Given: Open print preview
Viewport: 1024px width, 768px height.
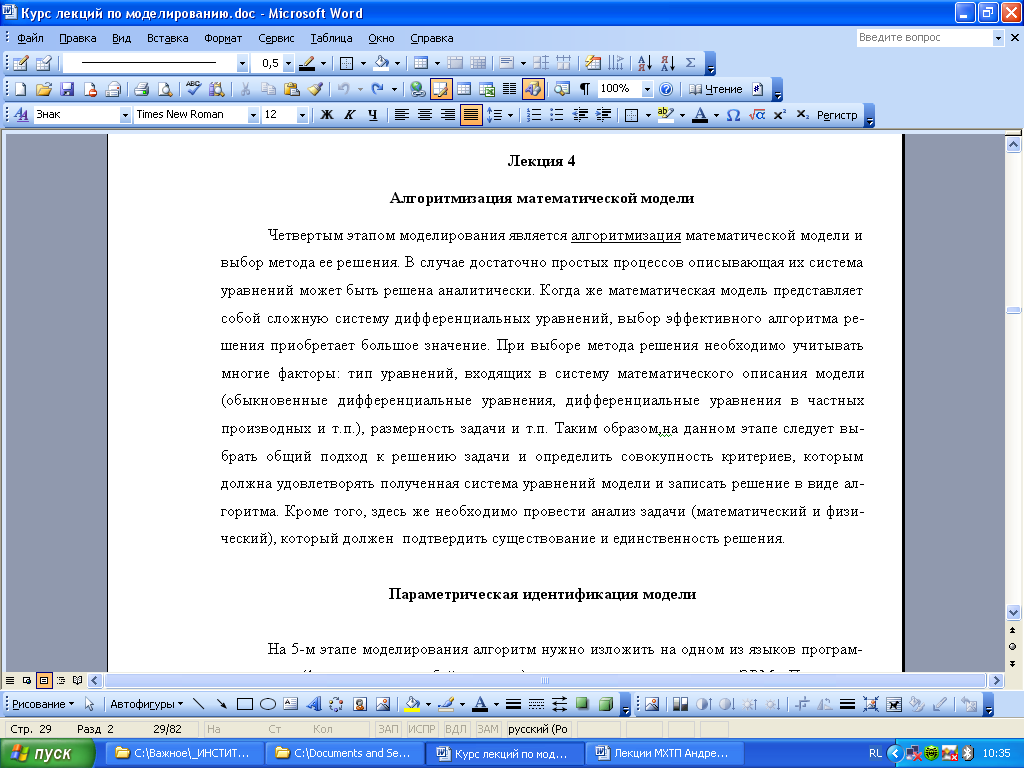Looking at the screenshot, I should coord(165,89).
